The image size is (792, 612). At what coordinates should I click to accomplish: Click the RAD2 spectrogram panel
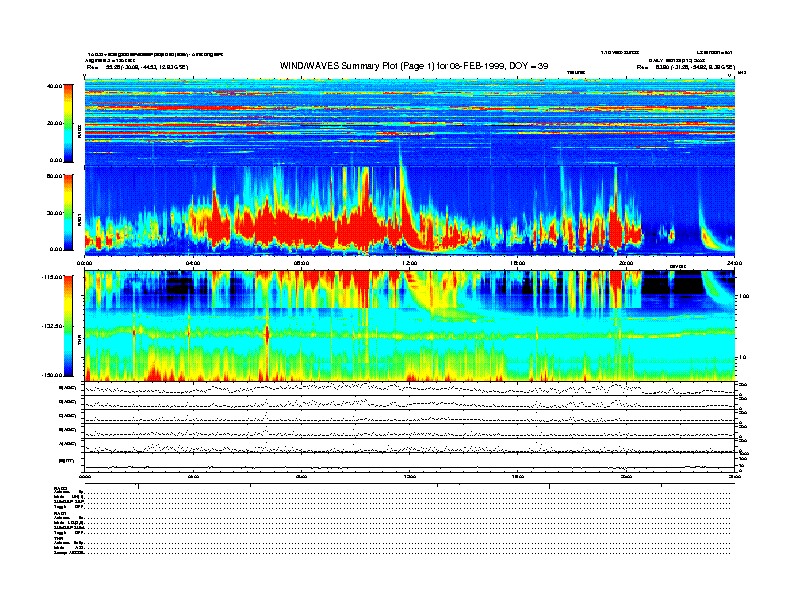(x=410, y=123)
